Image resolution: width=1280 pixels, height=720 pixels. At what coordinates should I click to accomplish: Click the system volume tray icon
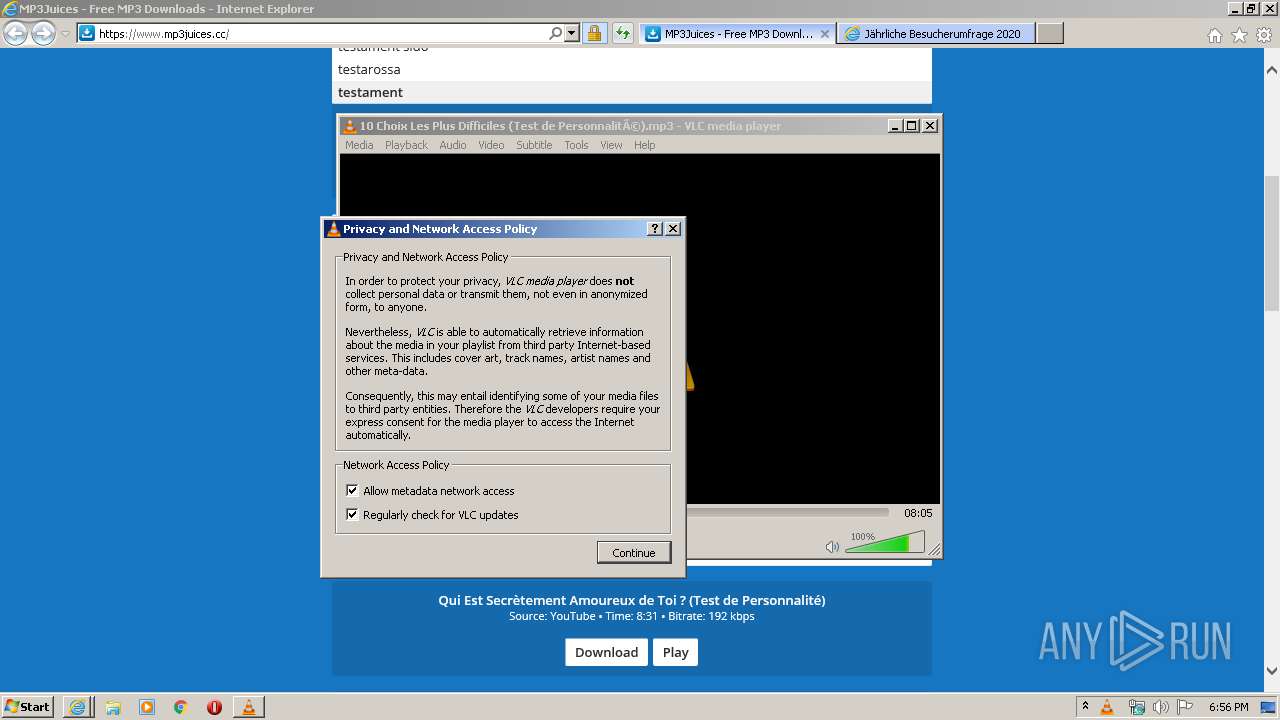click(1161, 707)
